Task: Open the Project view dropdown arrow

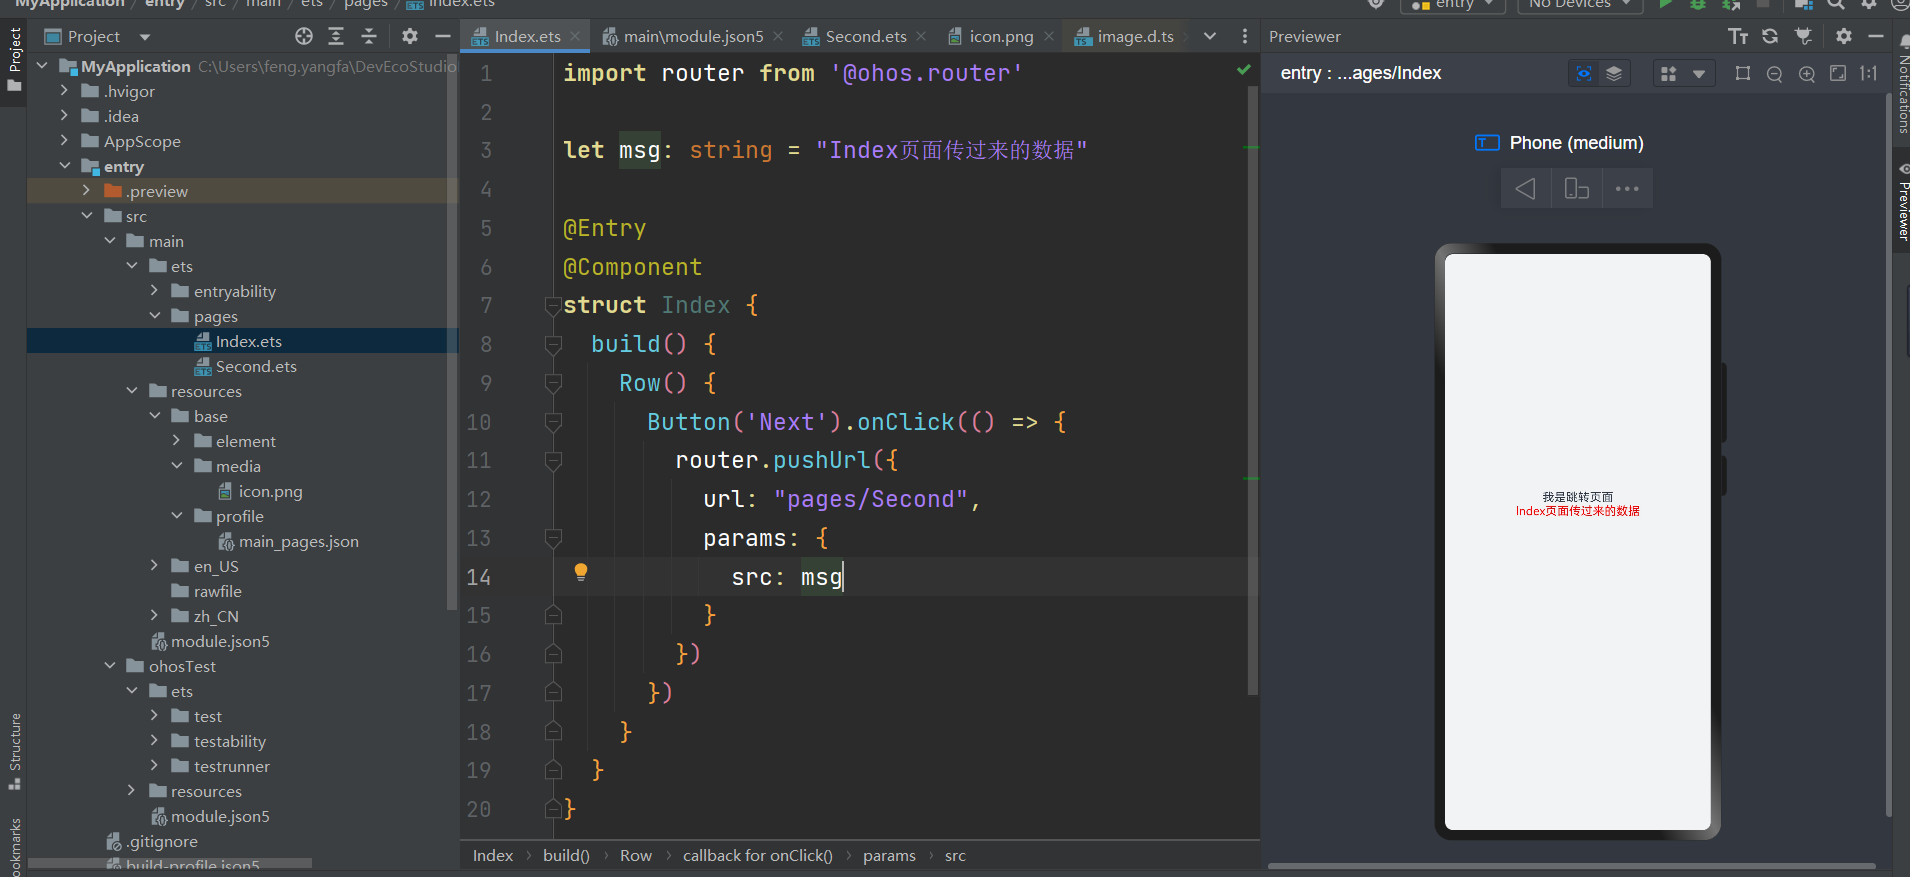Action: [x=145, y=37]
